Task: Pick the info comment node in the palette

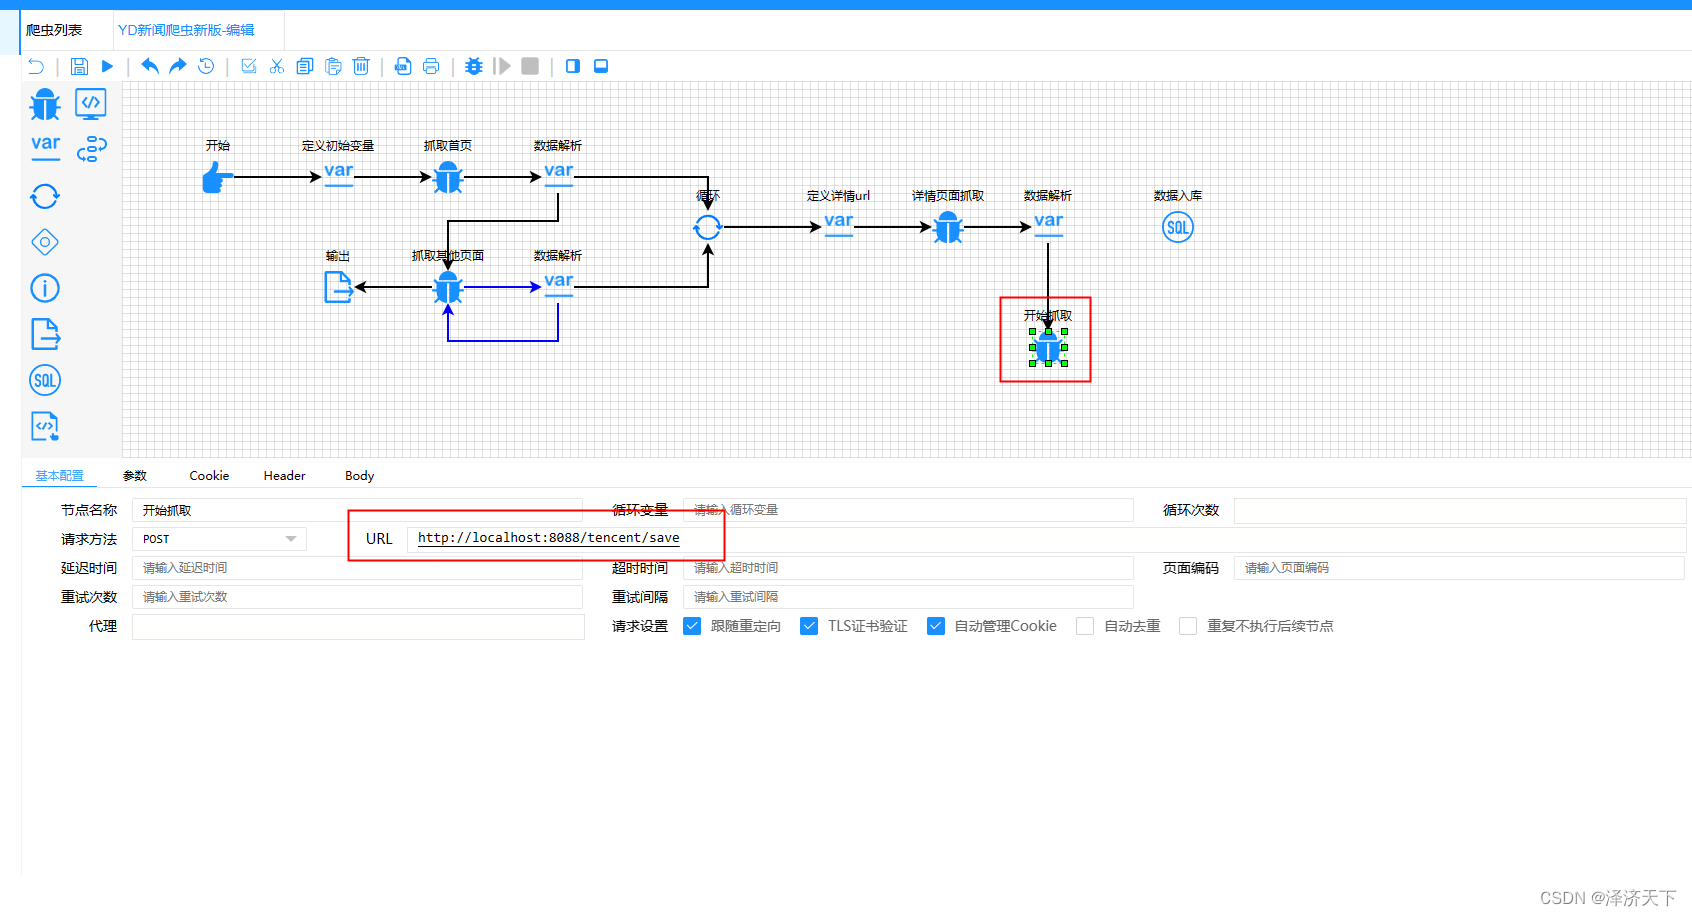Action: coord(45,288)
